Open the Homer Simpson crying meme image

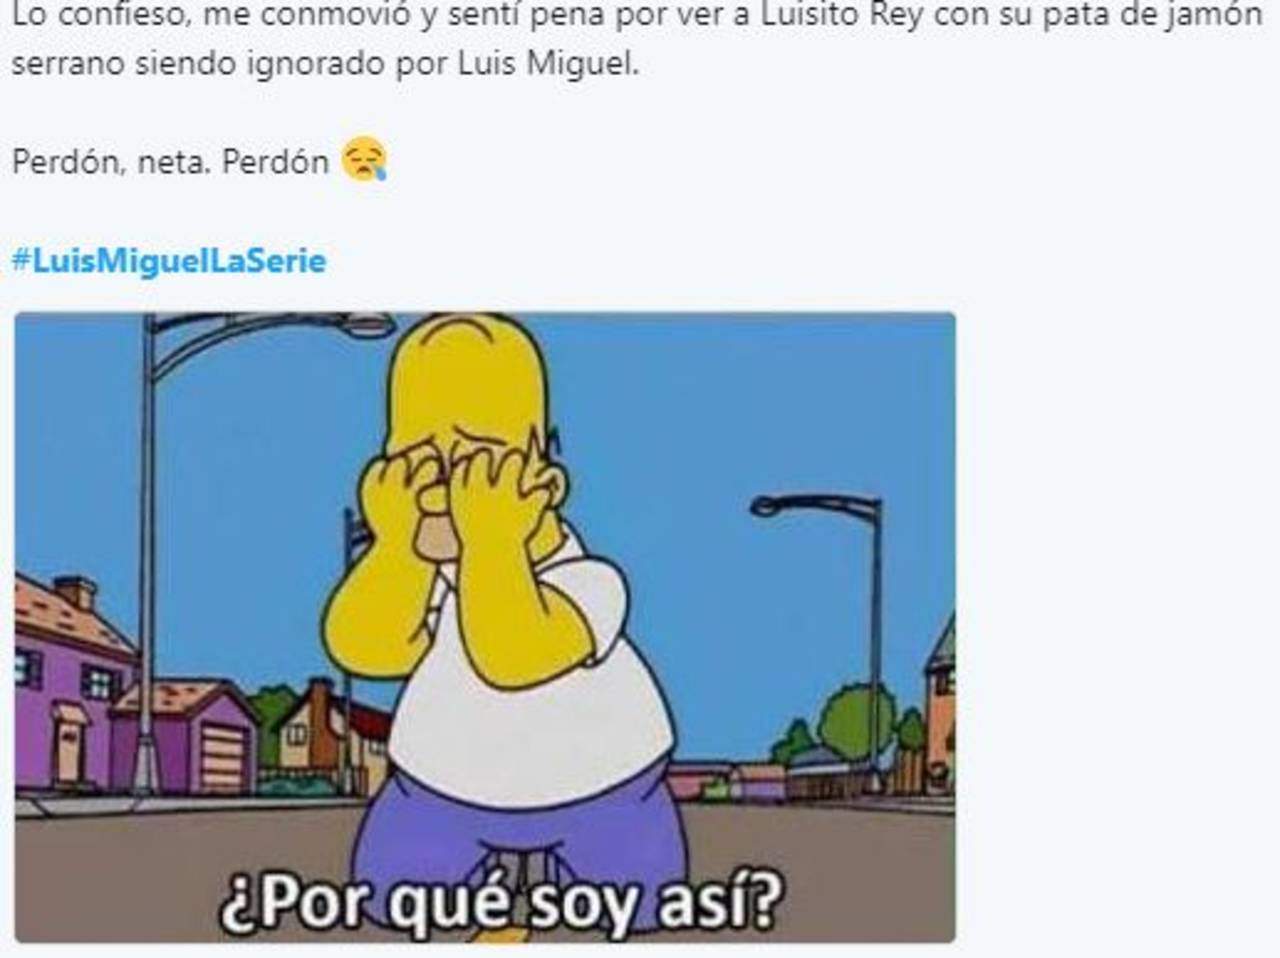tap(485, 627)
